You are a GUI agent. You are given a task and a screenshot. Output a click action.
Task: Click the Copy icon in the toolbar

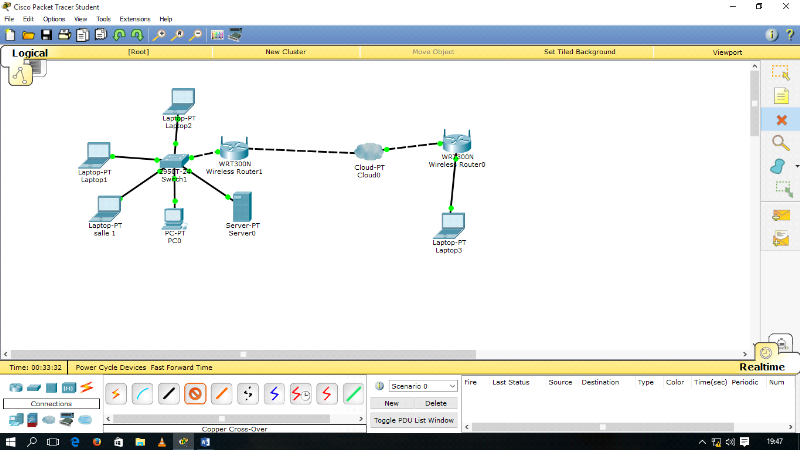click(83, 35)
